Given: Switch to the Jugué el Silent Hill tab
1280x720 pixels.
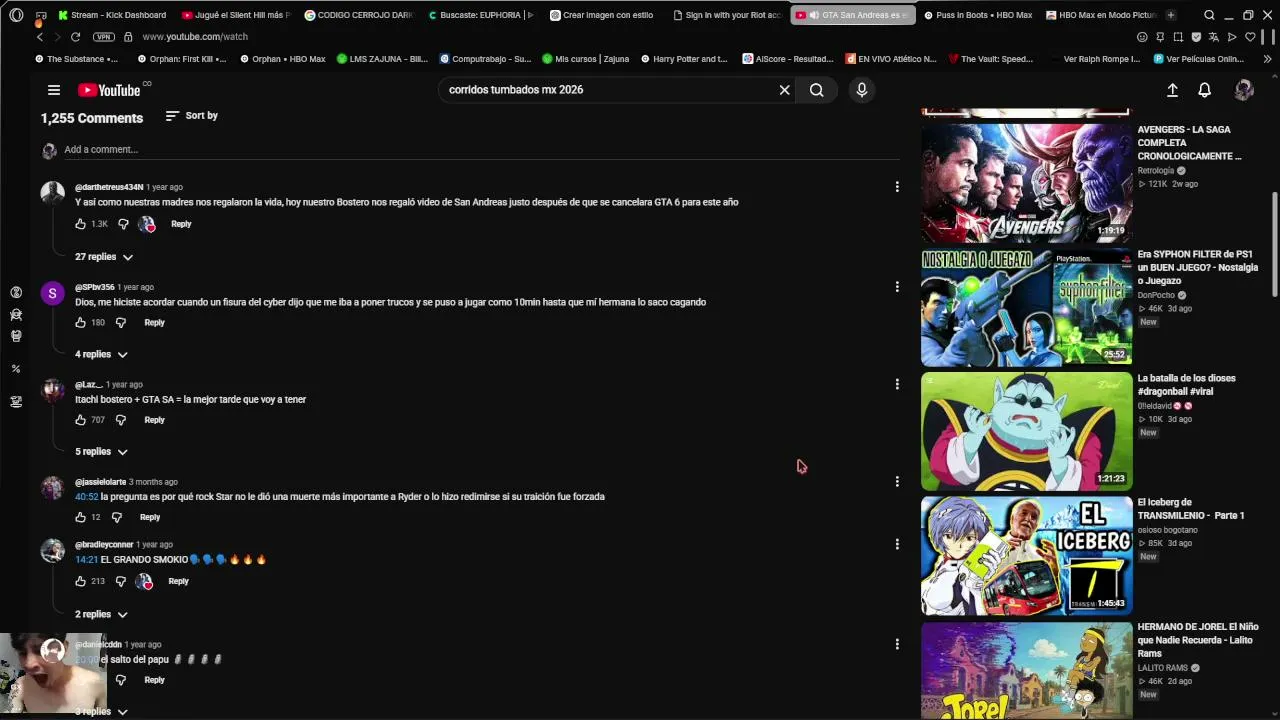Looking at the screenshot, I should [236, 15].
